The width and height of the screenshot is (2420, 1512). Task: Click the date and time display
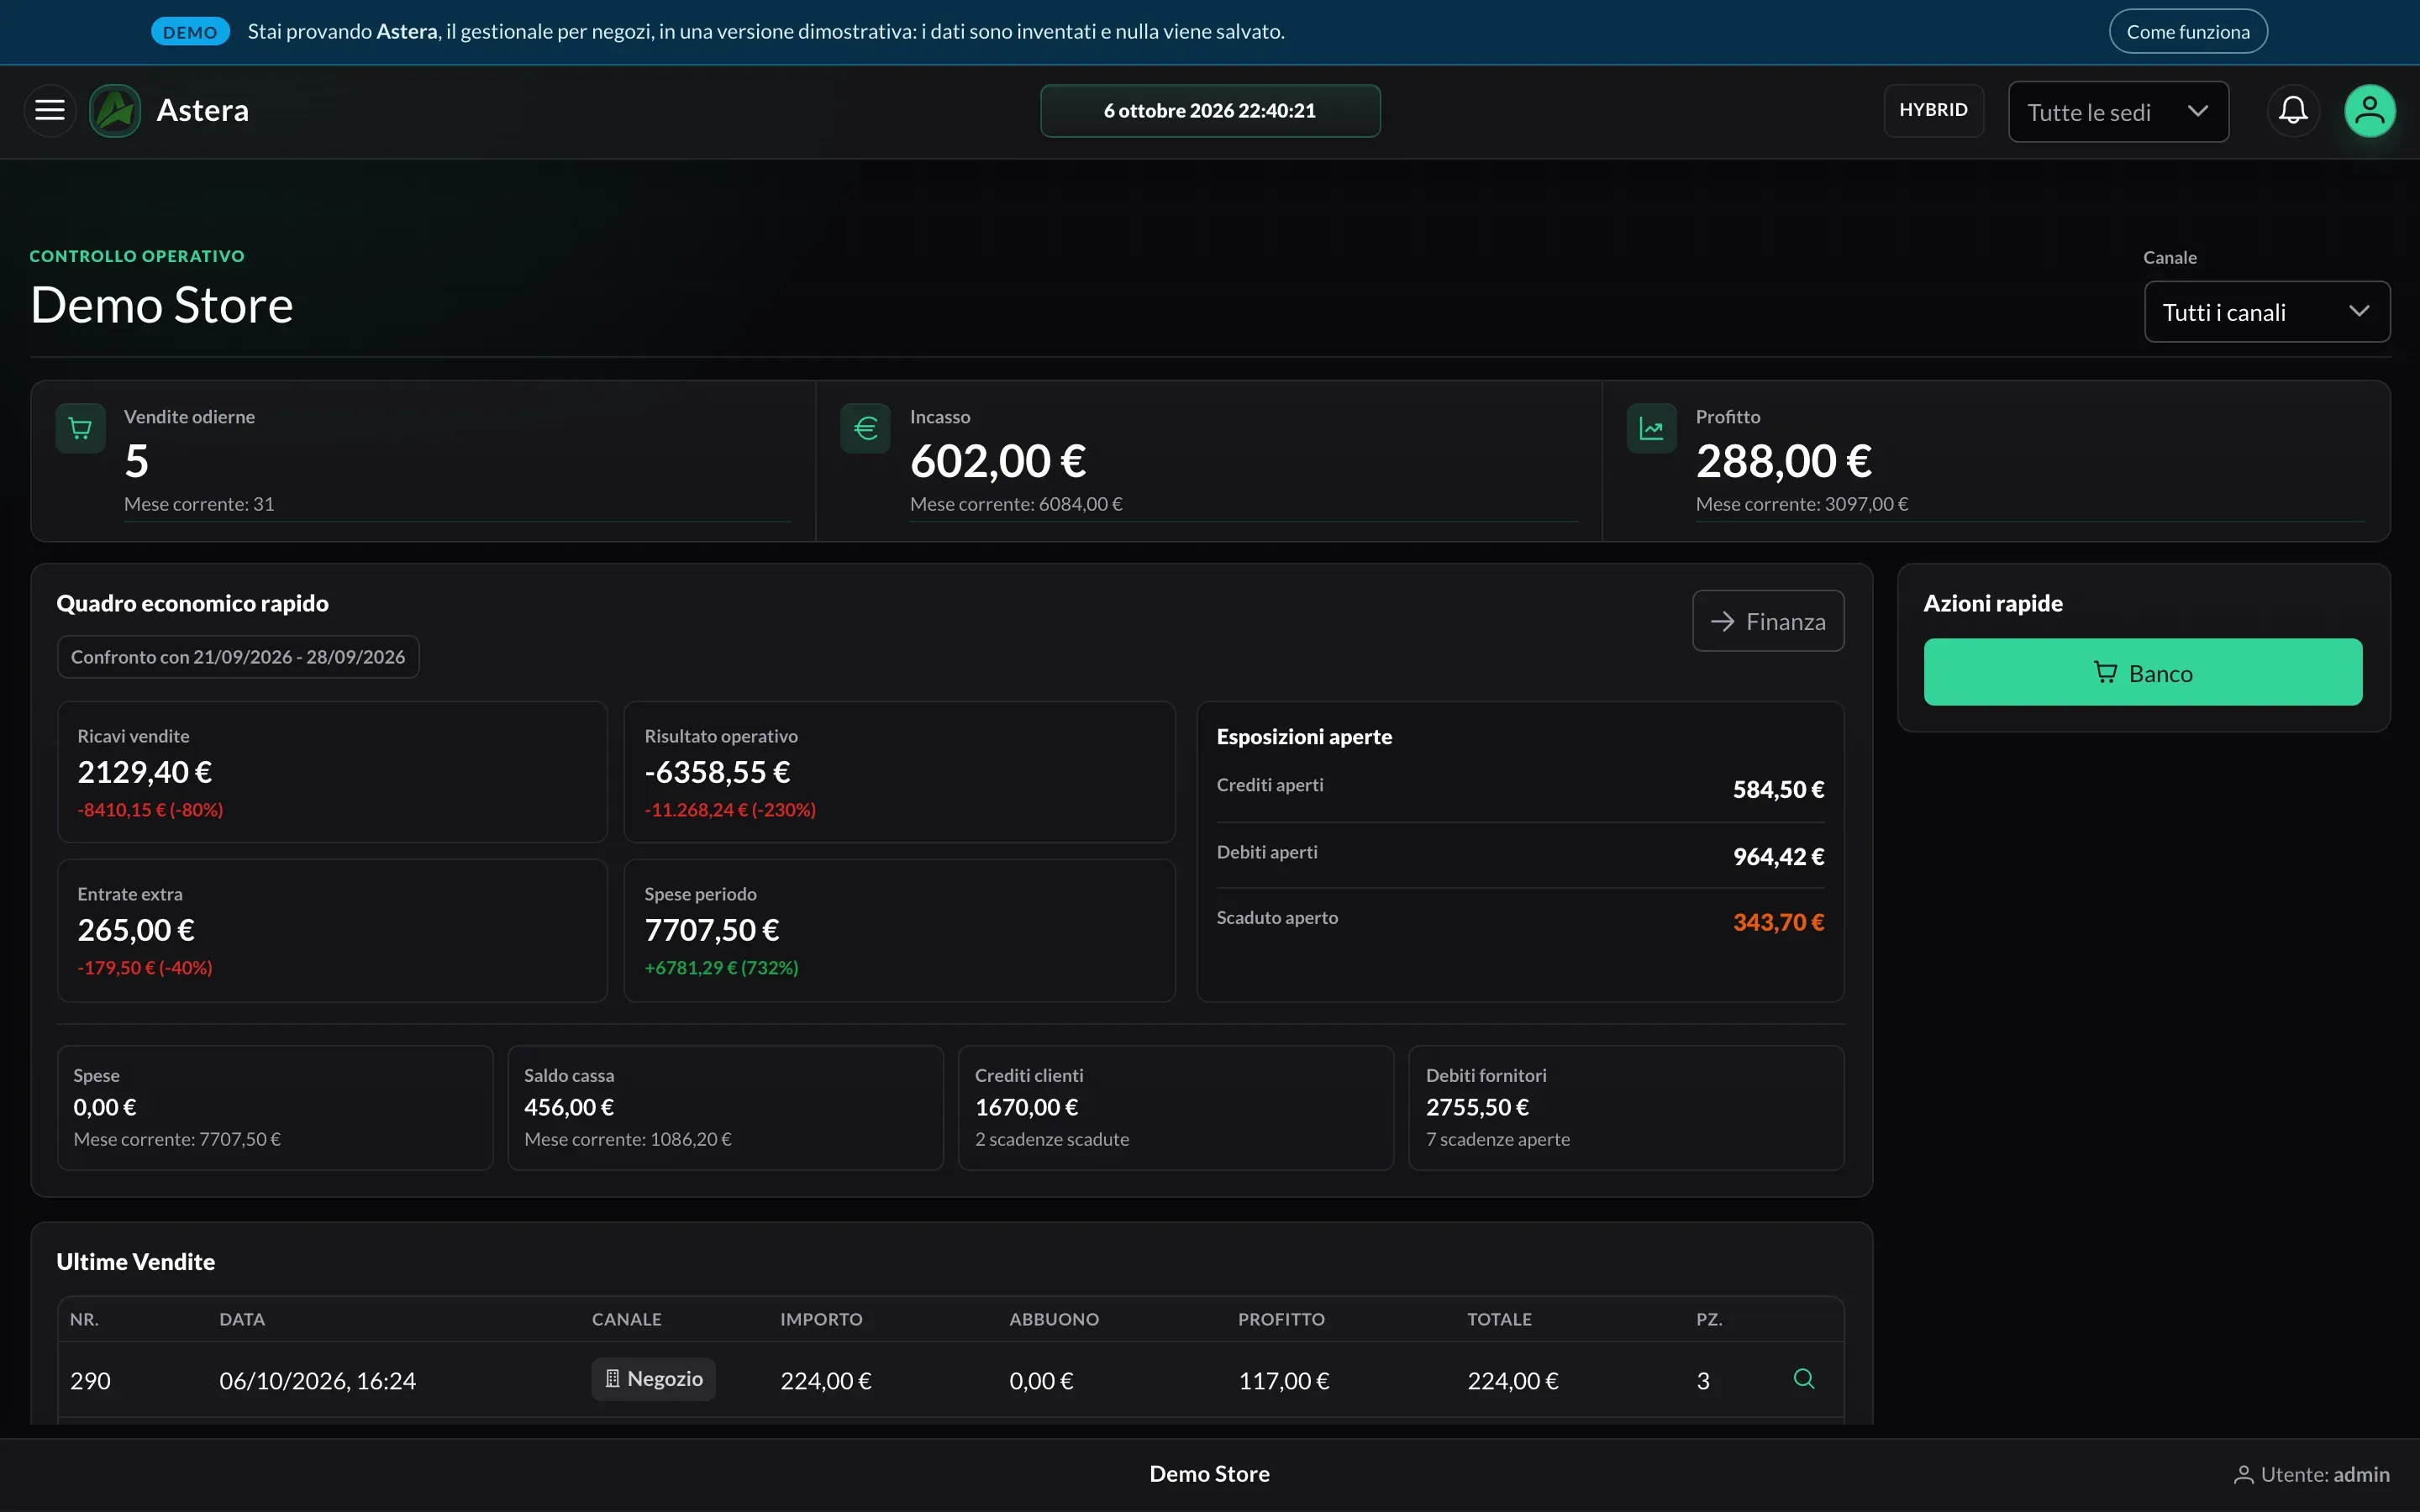(x=1210, y=111)
